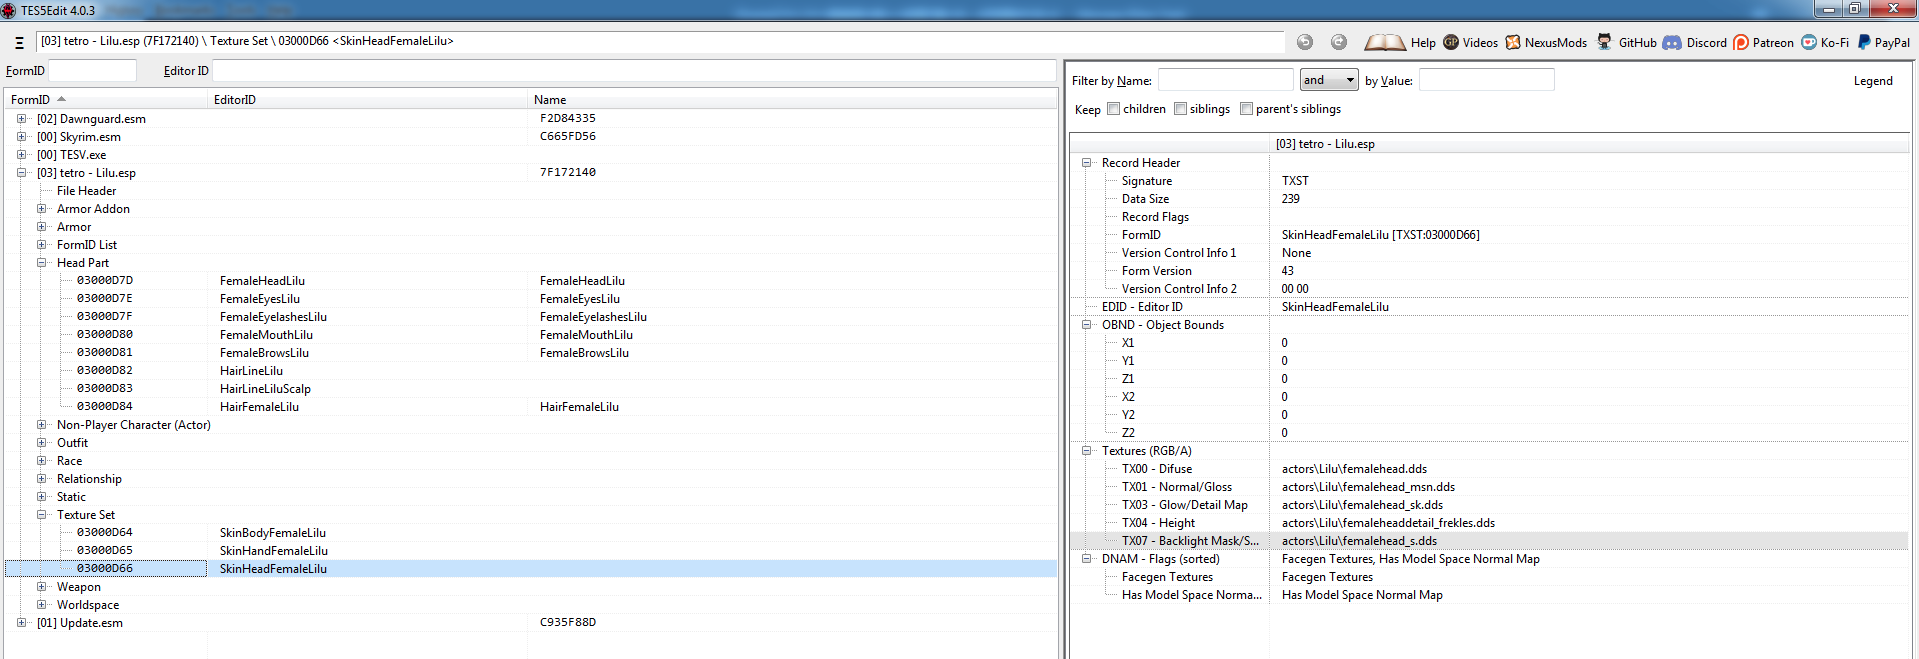The width and height of the screenshot is (1919, 659).
Task: Click the navigate back arrow button
Action: pos(1304,42)
